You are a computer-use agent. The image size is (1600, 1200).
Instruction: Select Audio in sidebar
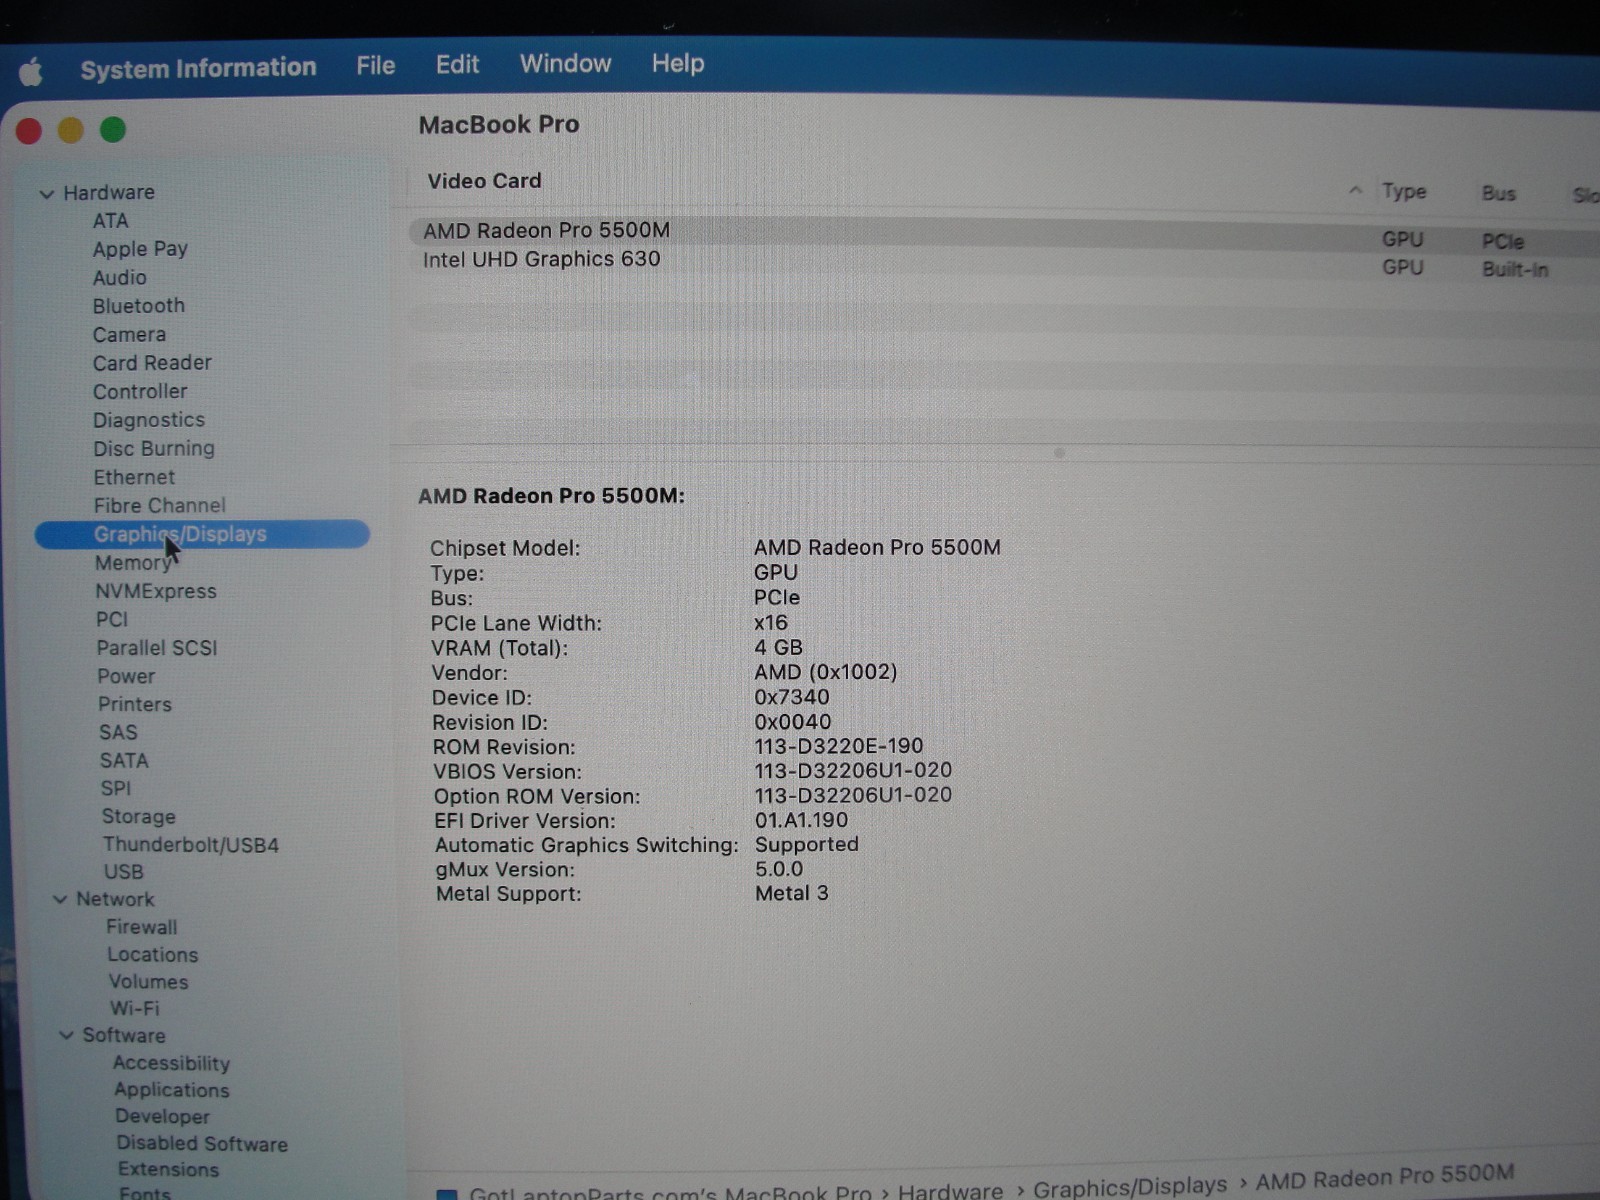[119, 278]
